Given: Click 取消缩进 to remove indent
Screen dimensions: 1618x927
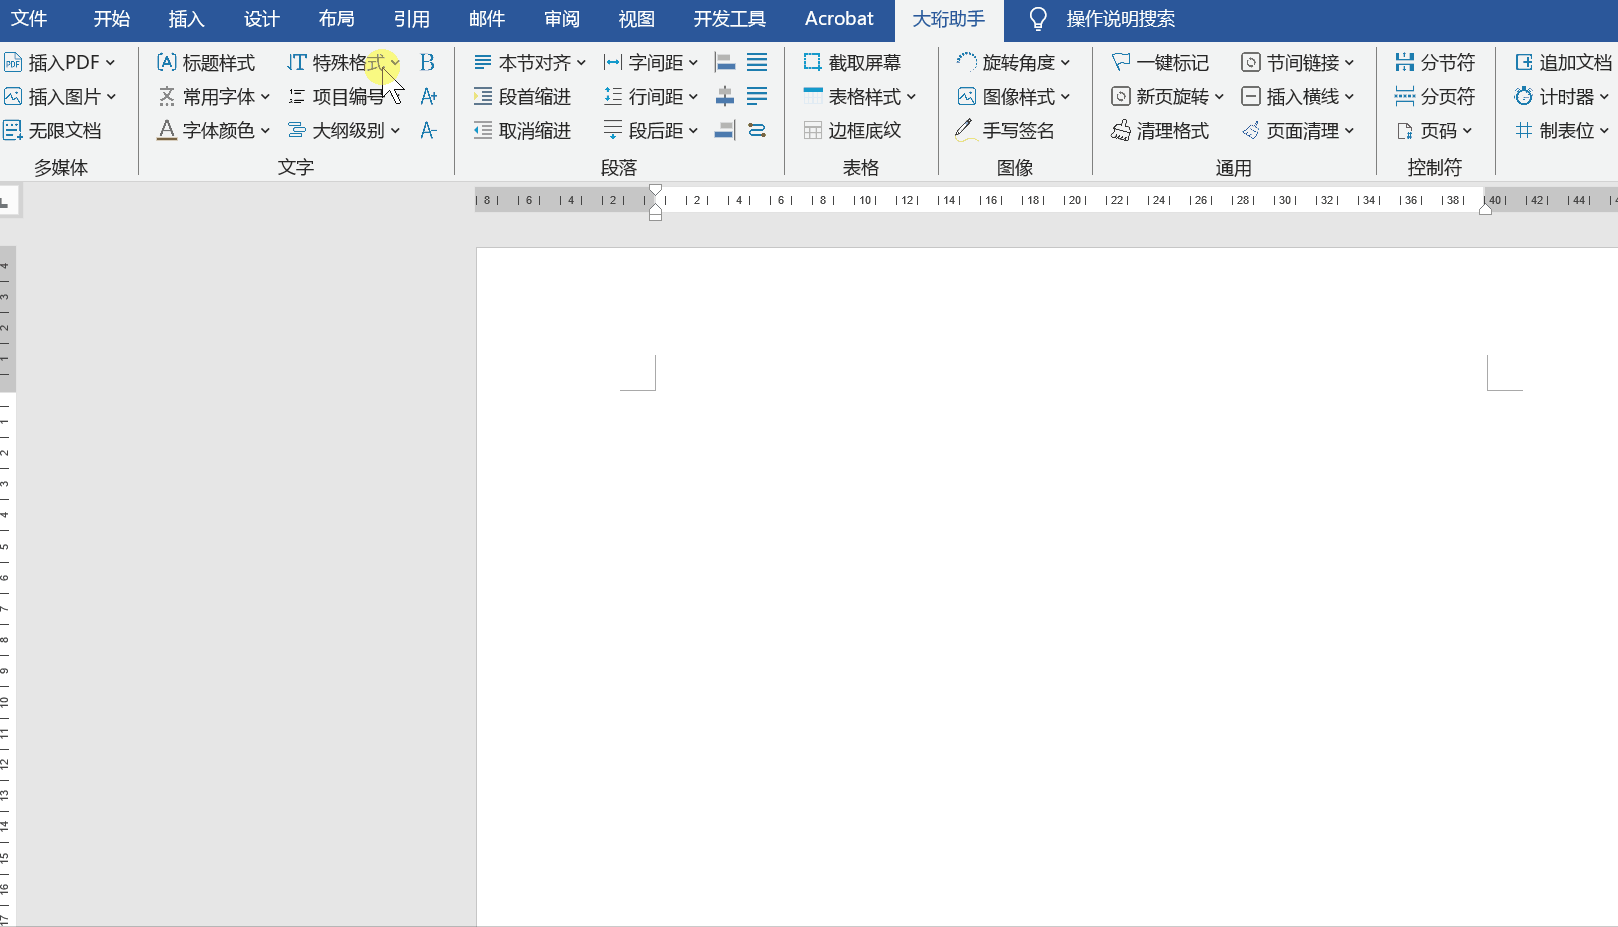Looking at the screenshot, I should (x=522, y=131).
